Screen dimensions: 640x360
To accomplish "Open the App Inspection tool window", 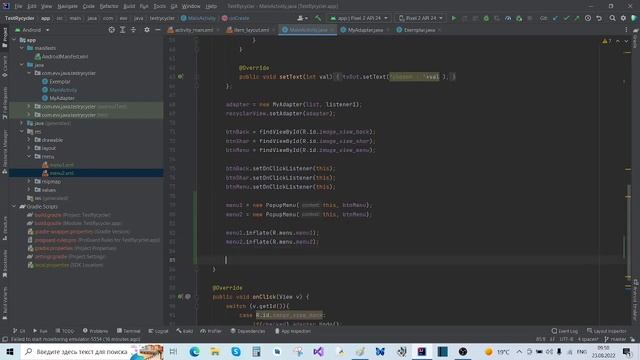I will 293,331.
